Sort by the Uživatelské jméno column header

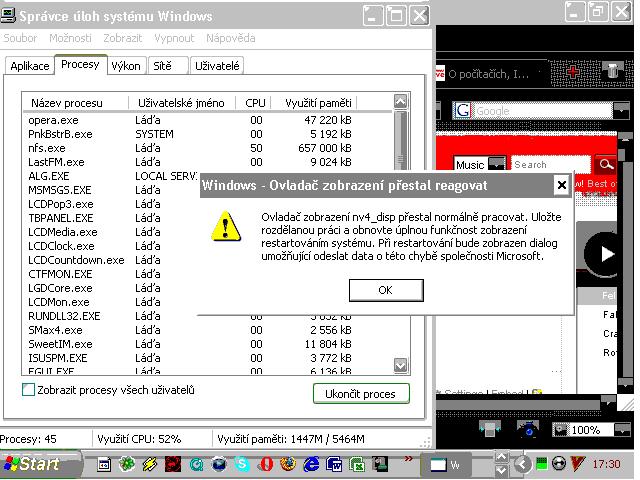[182, 103]
